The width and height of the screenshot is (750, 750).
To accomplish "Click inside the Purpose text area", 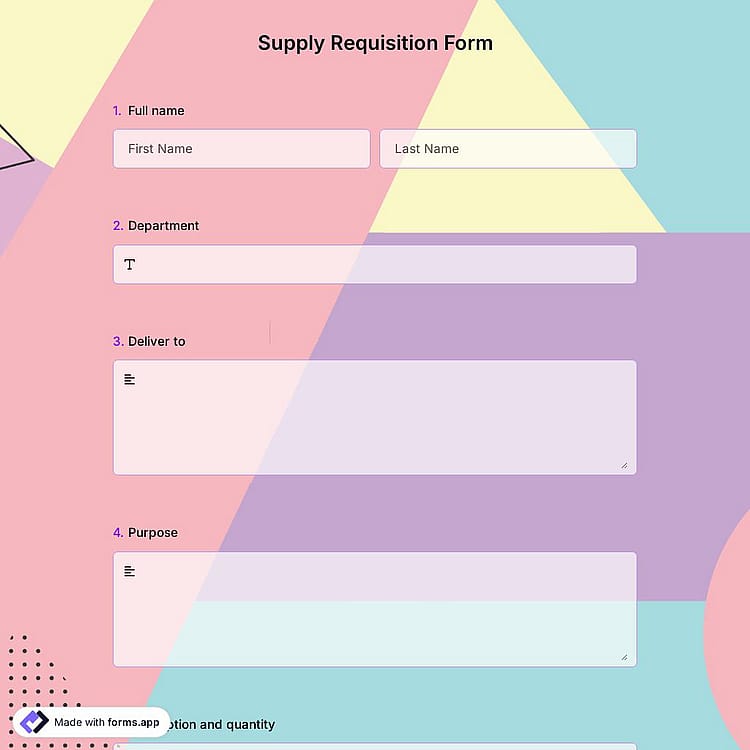I will click(375, 609).
